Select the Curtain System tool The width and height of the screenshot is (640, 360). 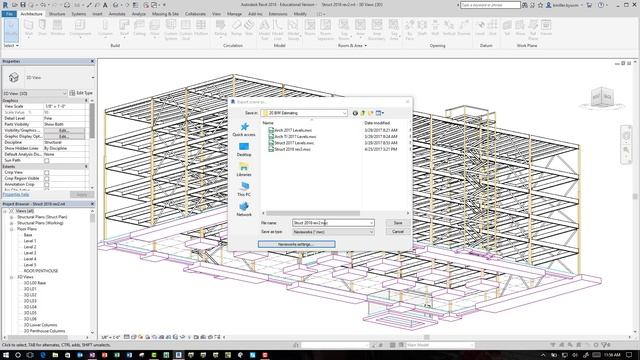click(171, 29)
